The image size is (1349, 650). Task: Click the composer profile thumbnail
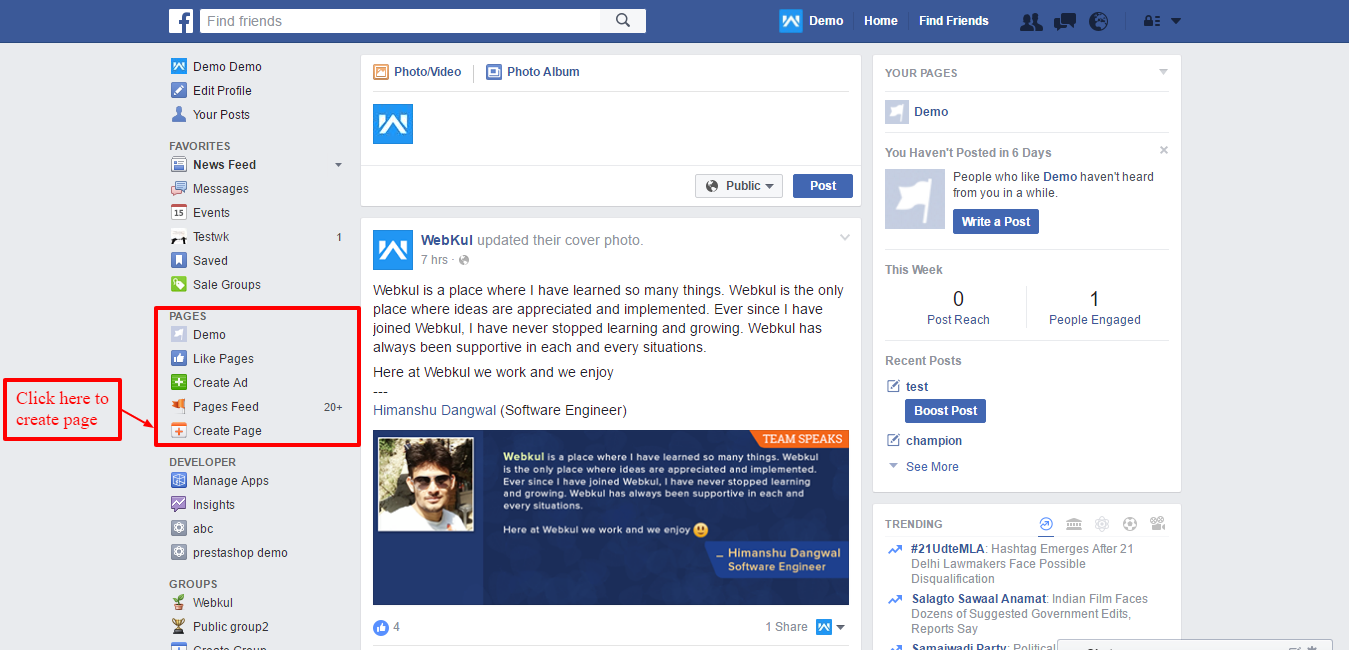click(x=393, y=124)
